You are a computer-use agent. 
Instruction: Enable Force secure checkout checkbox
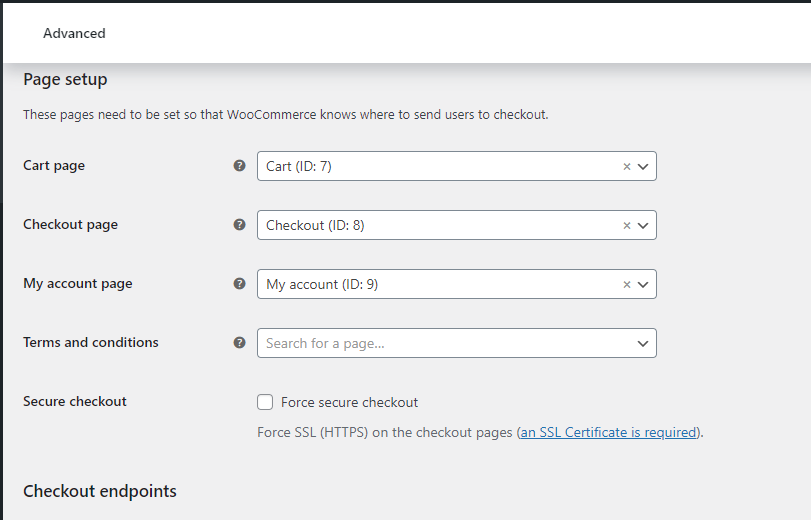(x=265, y=402)
